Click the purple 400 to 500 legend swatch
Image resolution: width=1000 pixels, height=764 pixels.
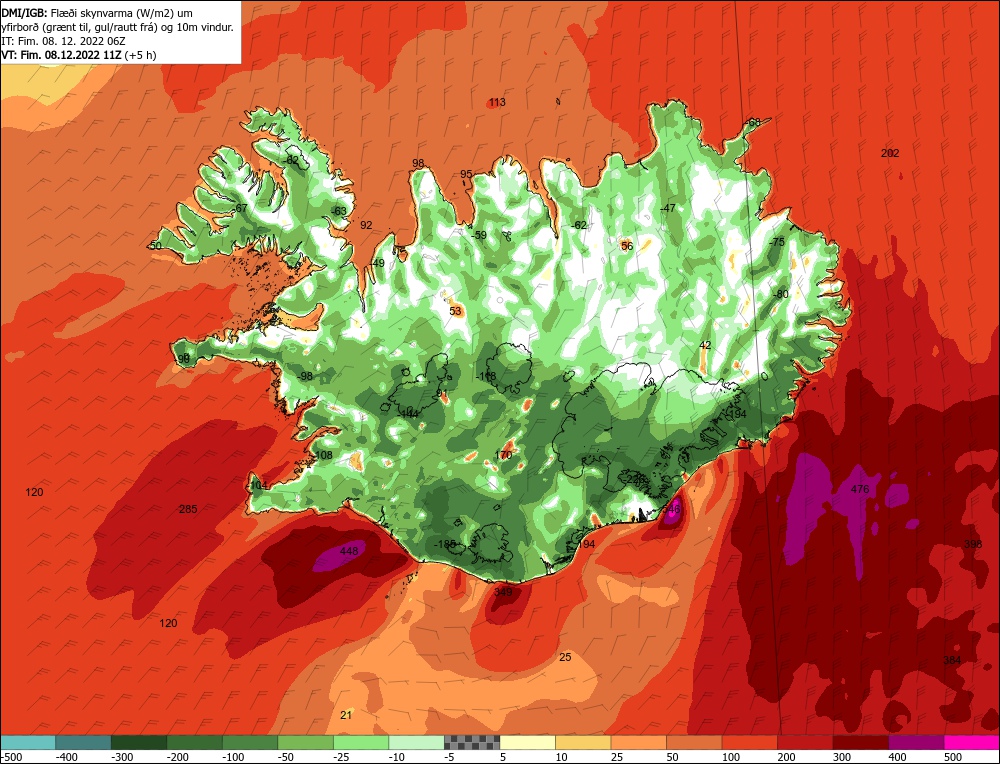[916, 742]
